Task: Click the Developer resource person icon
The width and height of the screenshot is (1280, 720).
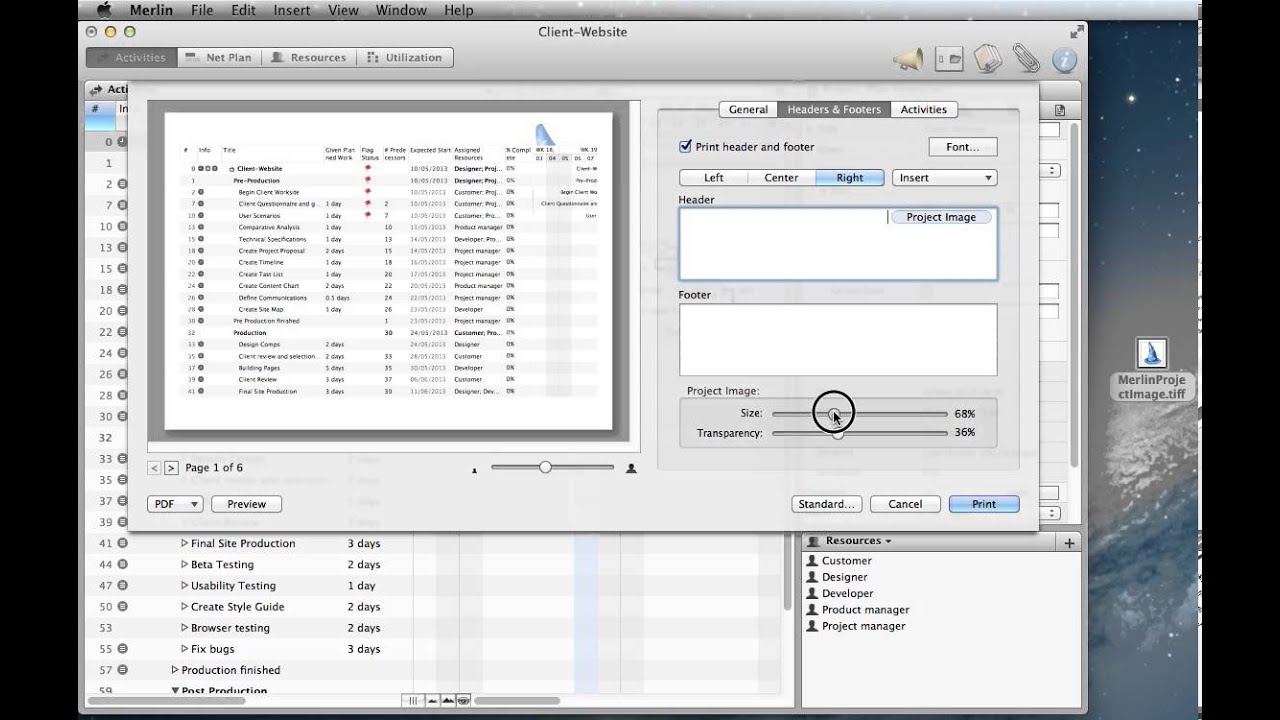Action: click(x=812, y=593)
